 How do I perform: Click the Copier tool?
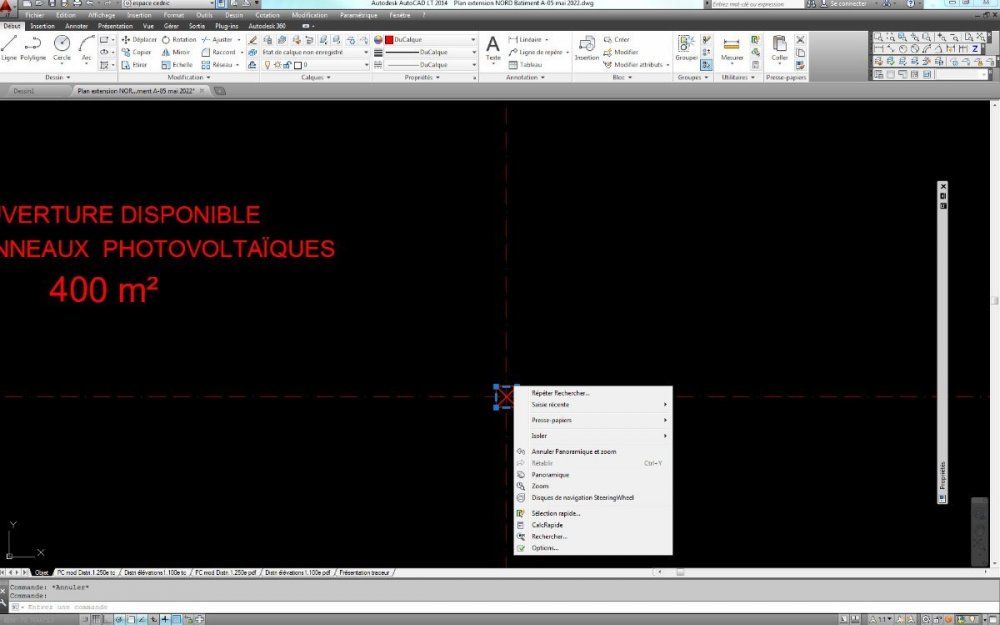pyautogui.click(x=136, y=52)
